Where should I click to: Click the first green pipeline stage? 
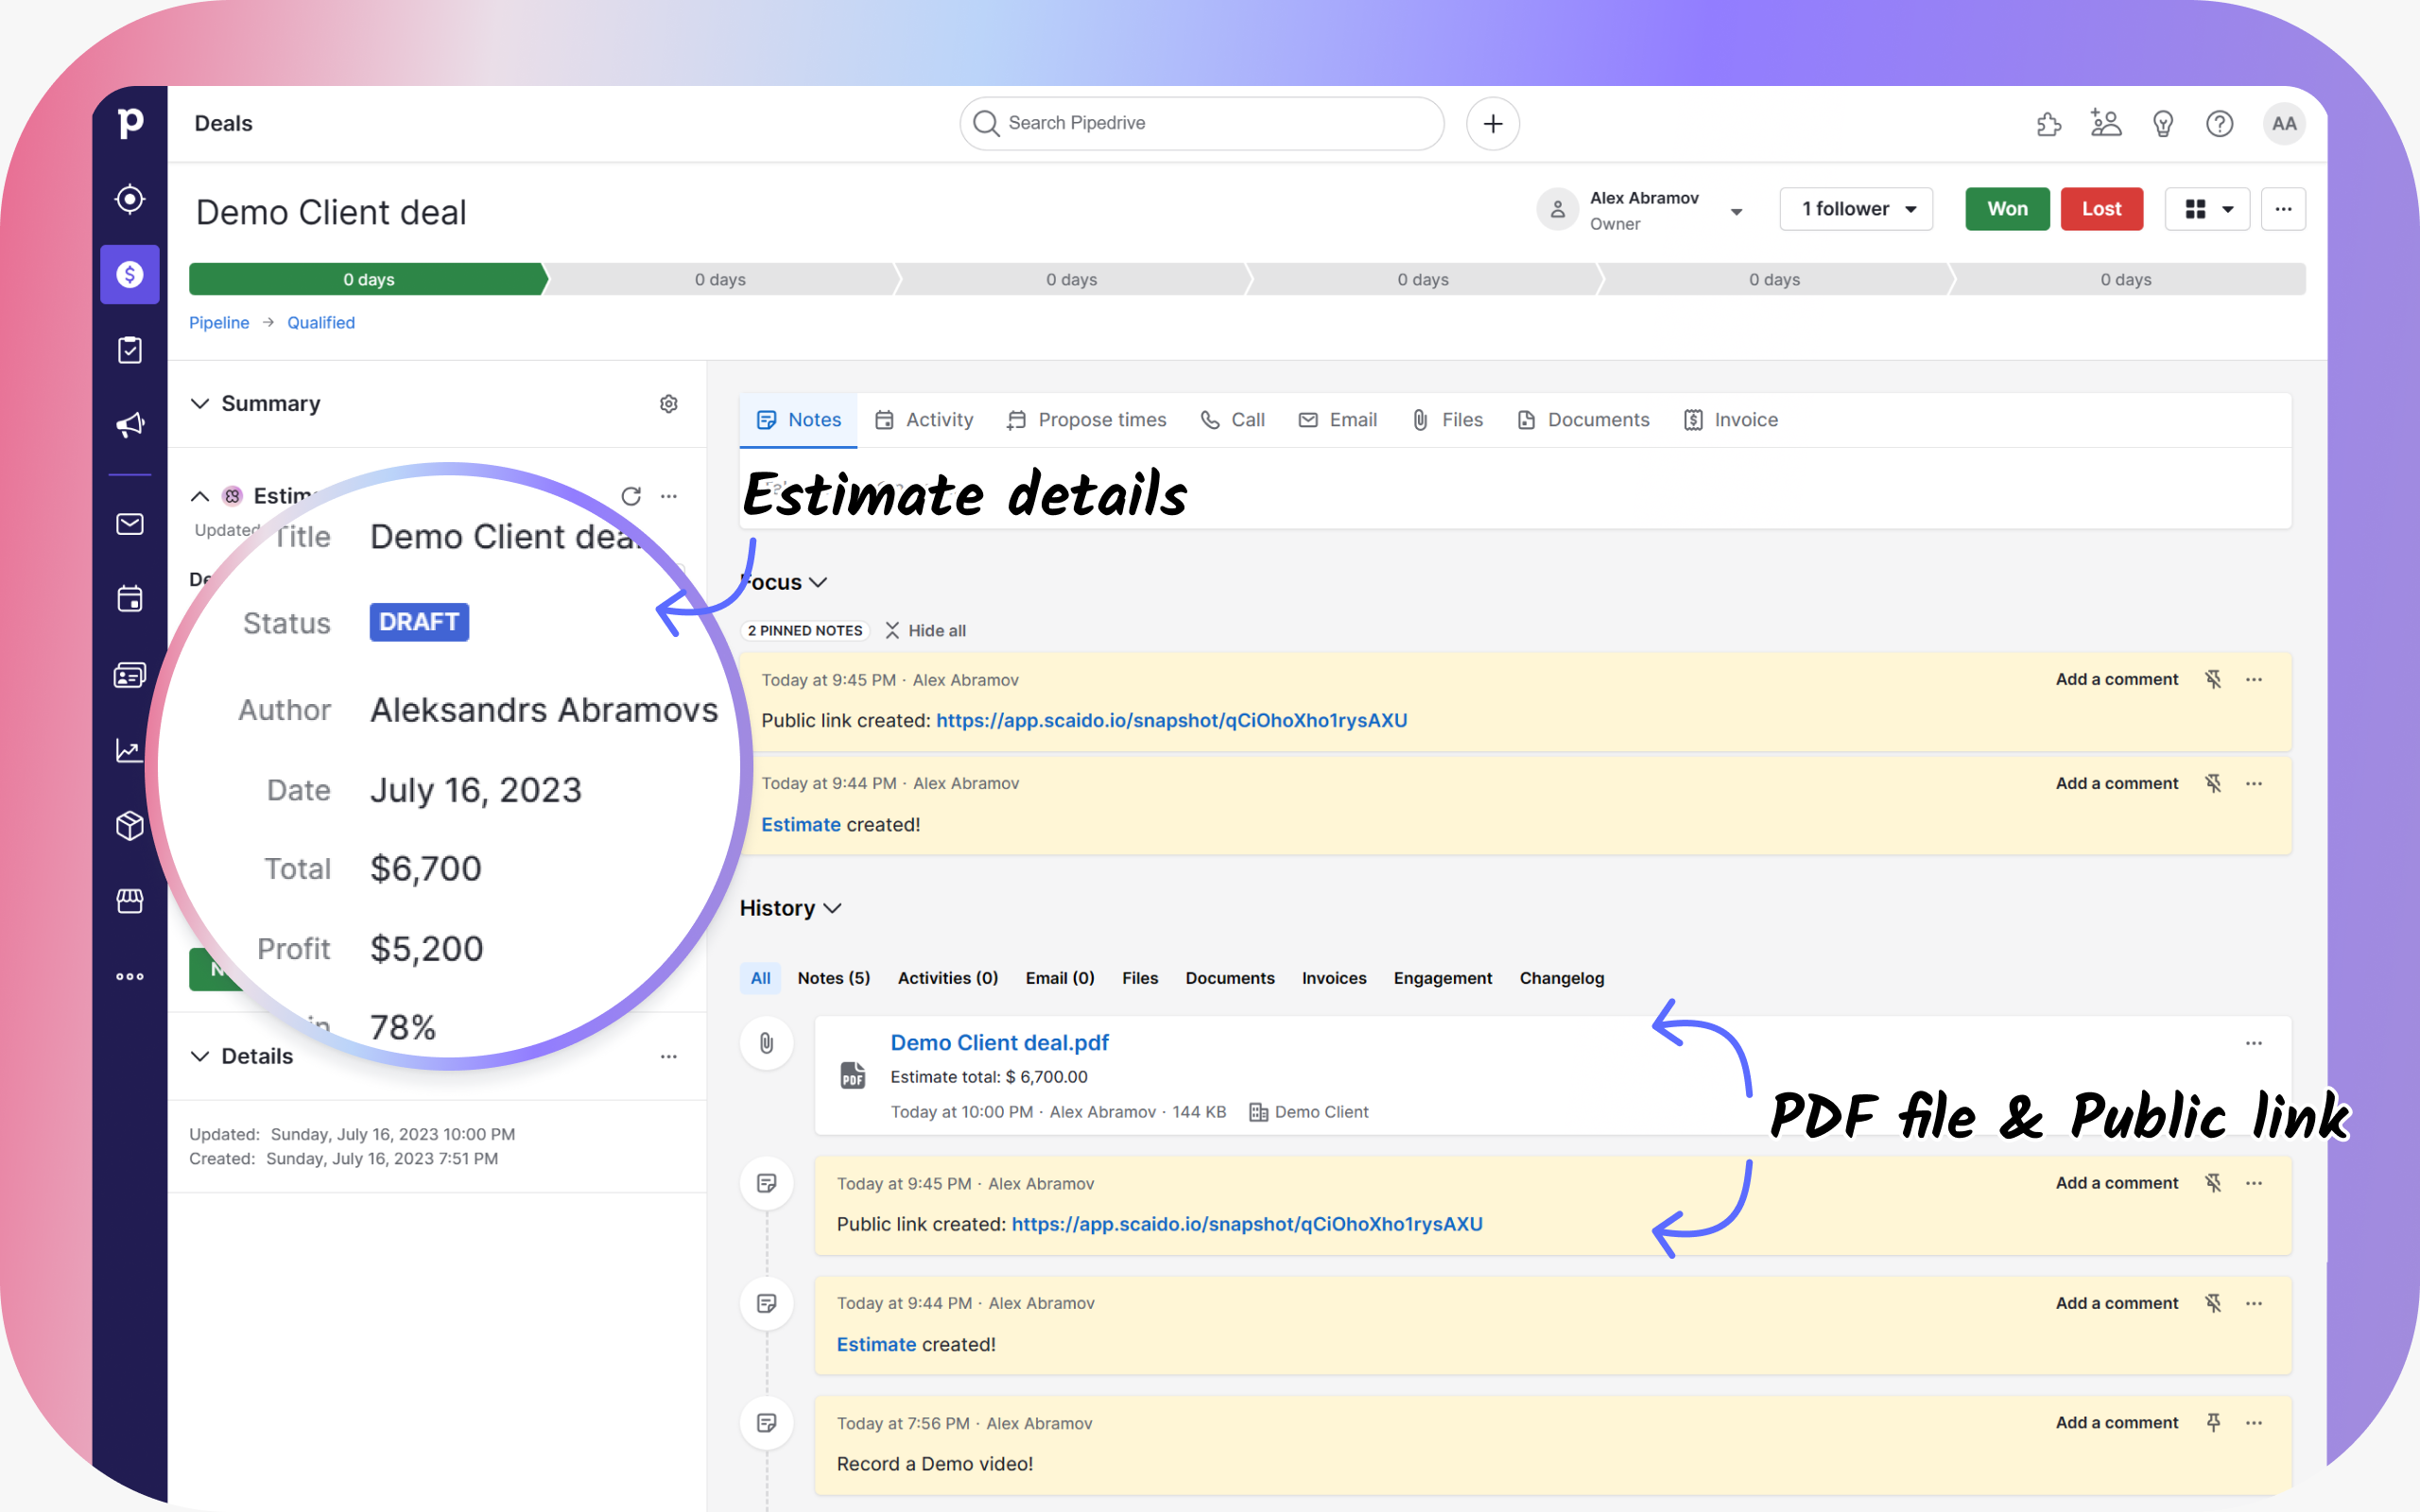click(x=368, y=279)
